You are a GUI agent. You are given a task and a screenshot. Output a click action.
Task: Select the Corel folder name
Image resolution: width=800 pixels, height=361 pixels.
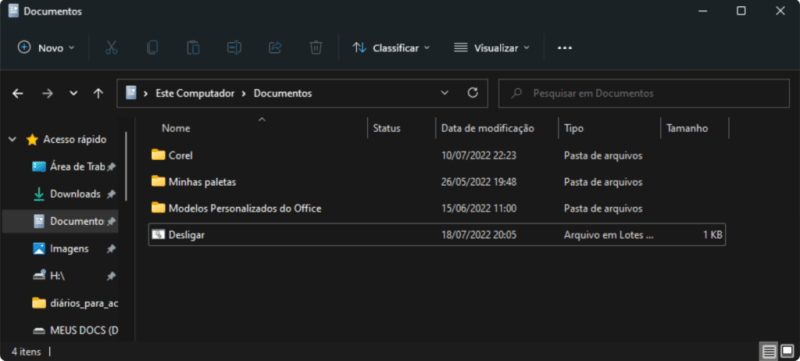click(181, 156)
